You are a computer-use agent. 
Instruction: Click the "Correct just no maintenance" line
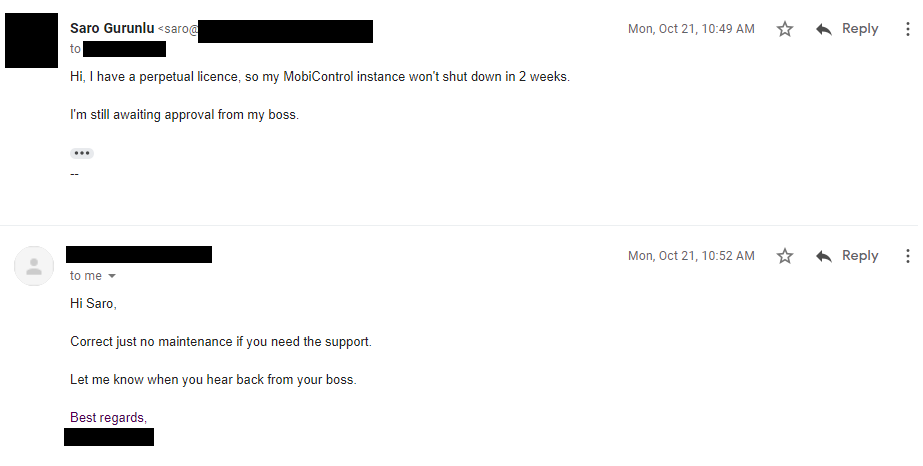click(x=220, y=342)
